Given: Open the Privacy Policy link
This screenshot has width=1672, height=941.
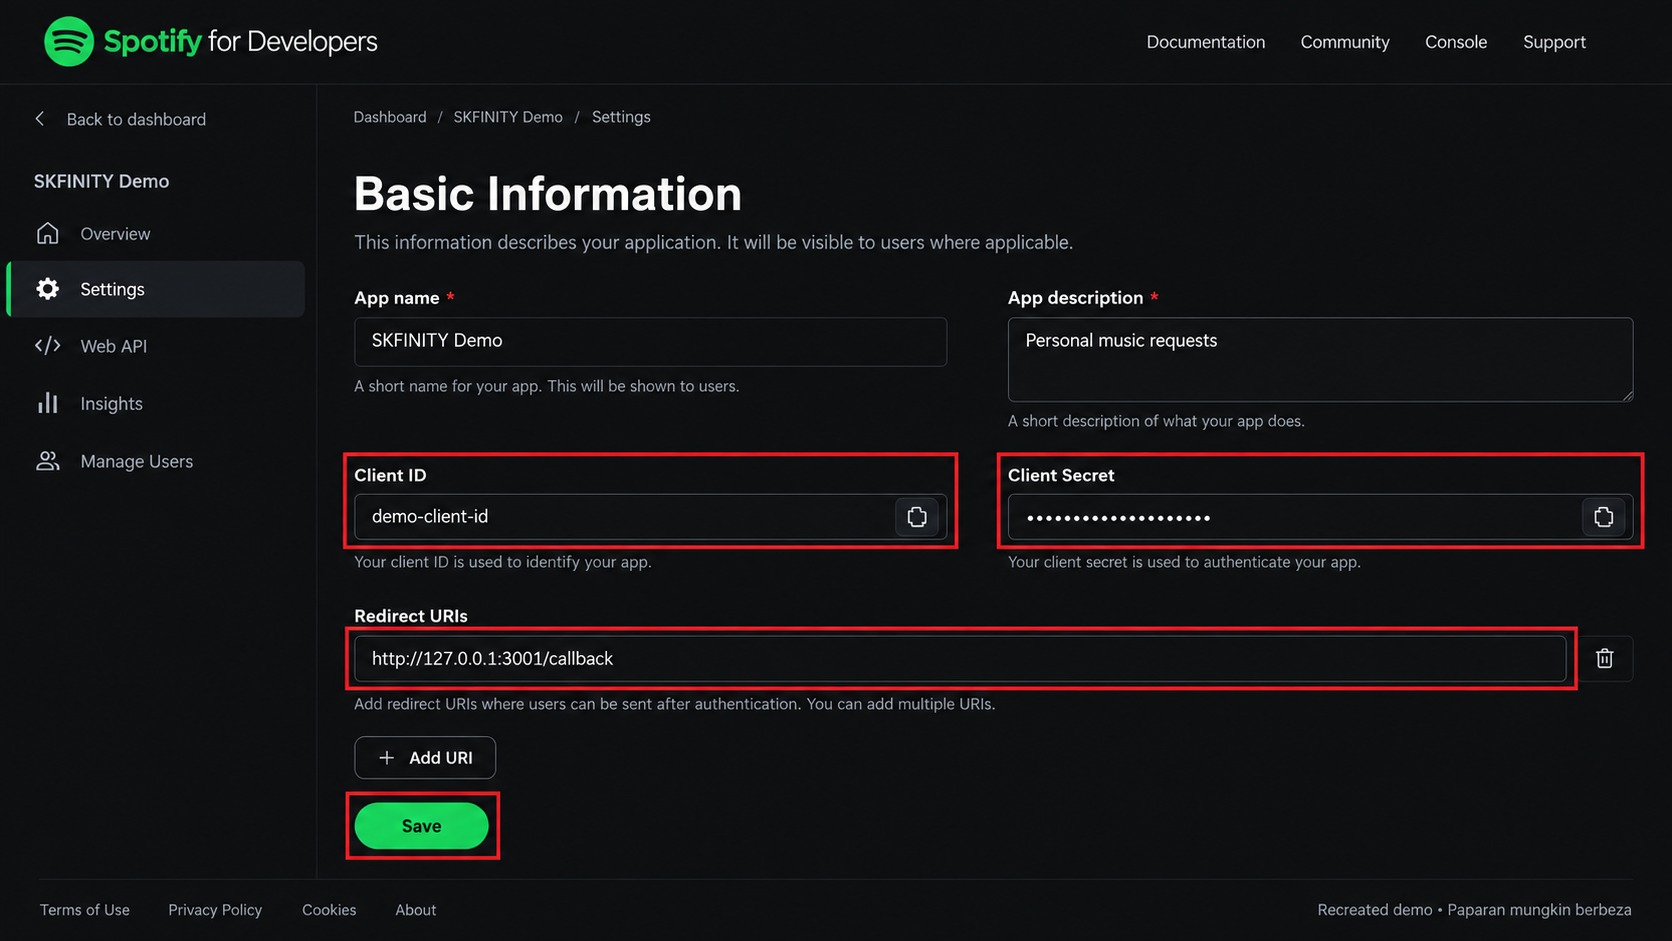Looking at the screenshot, I should click(215, 910).
